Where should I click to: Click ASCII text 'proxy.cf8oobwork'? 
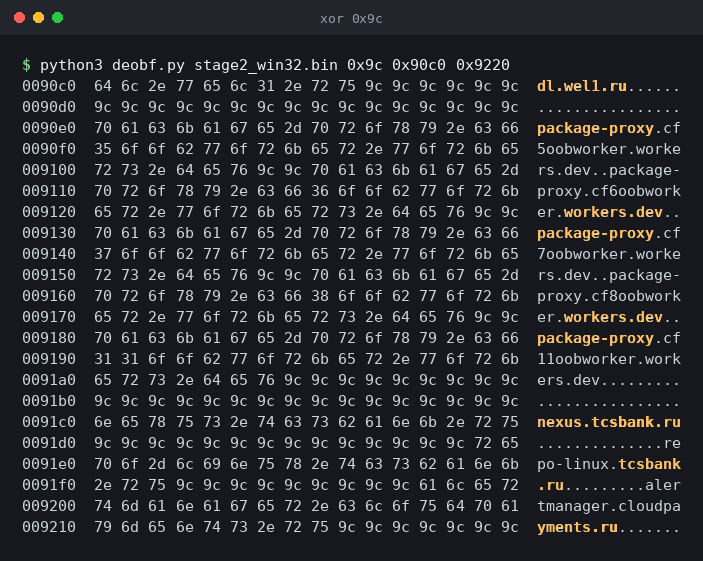coord(608,296)
